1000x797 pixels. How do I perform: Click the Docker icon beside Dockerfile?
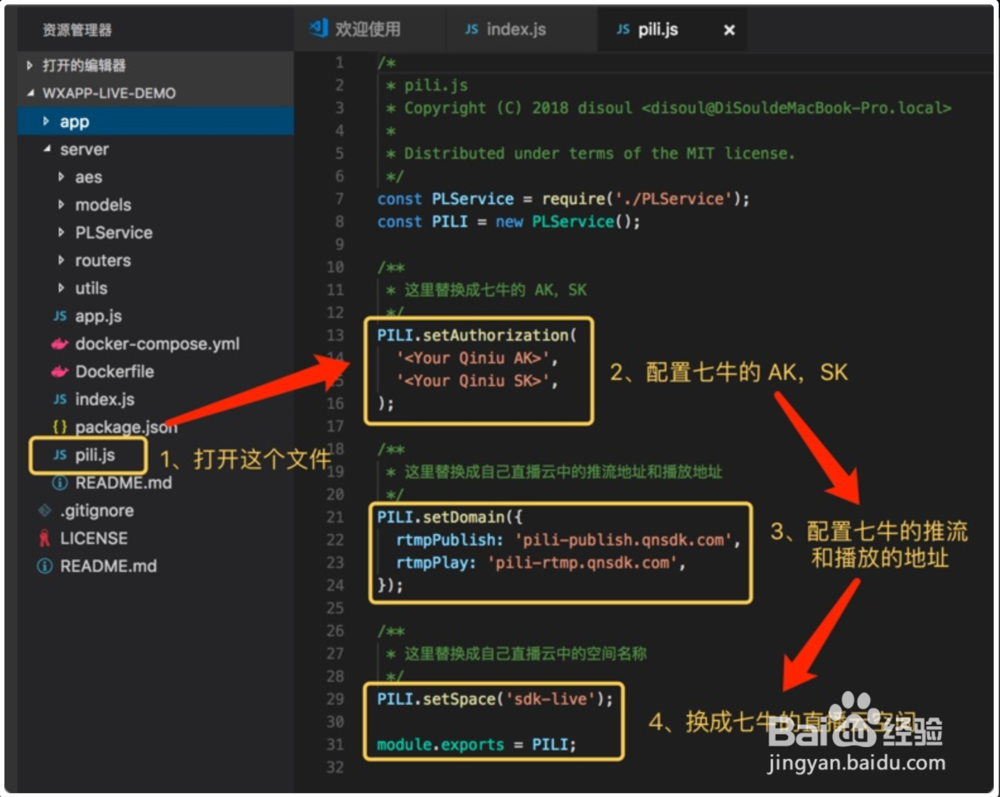tap(59, 372)
